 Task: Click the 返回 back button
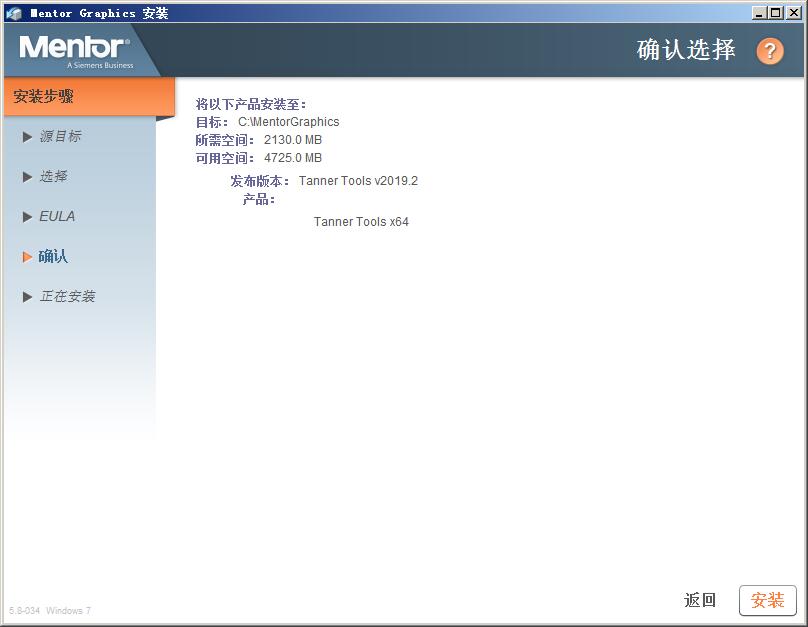pos(700,600)
